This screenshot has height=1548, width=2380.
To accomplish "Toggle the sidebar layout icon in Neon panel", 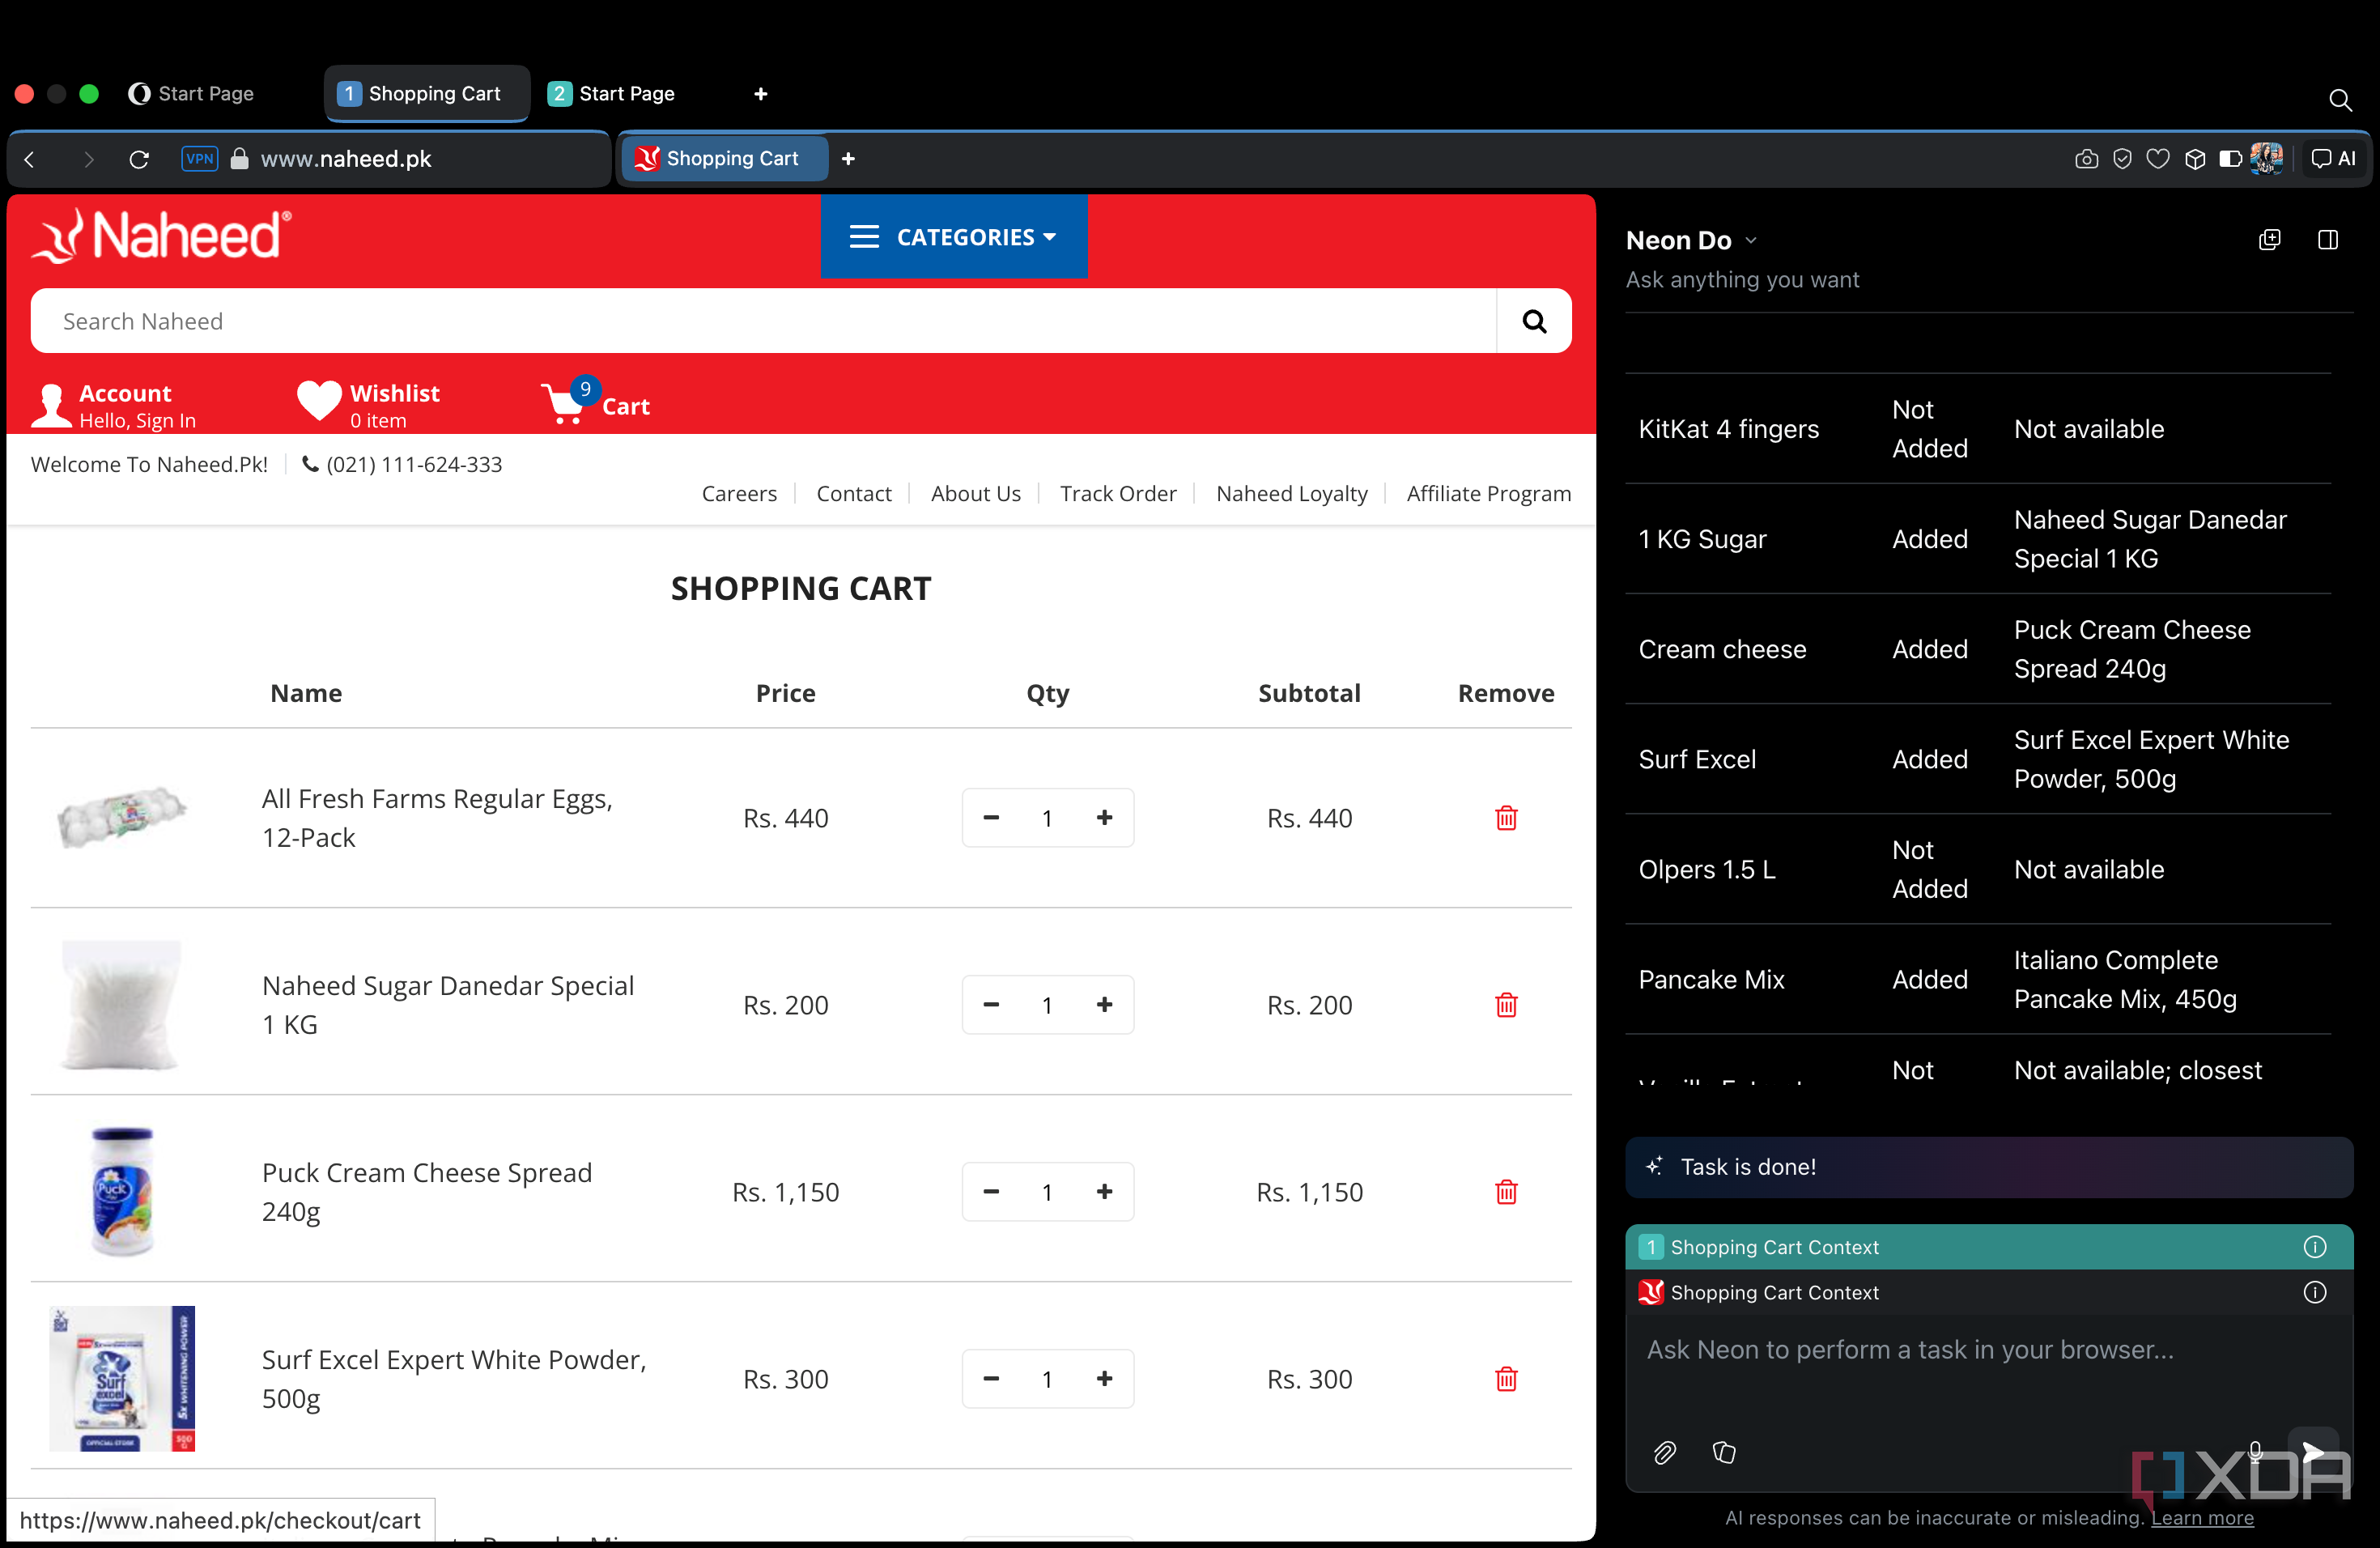I will click(x=2327, y=240).
